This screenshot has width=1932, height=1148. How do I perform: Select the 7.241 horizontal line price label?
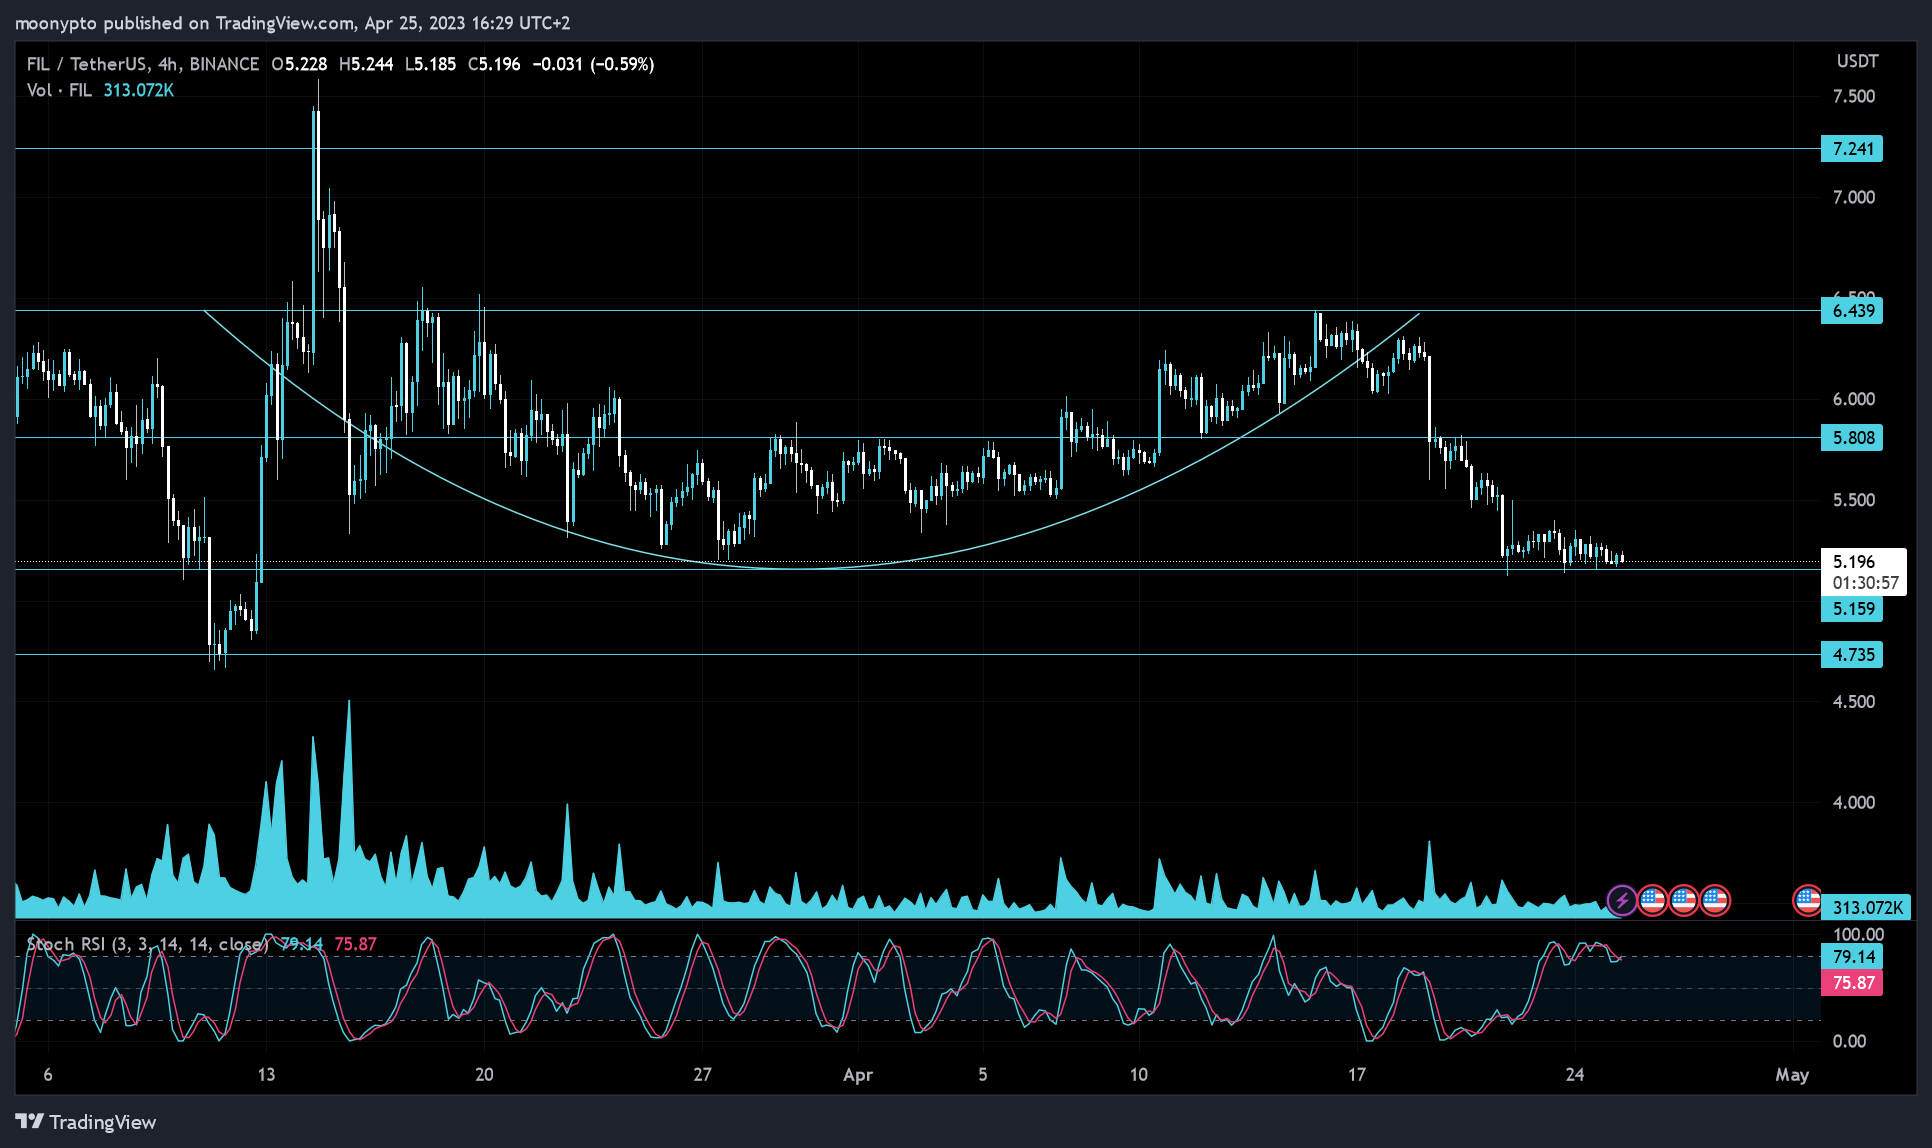[1852, 149]
